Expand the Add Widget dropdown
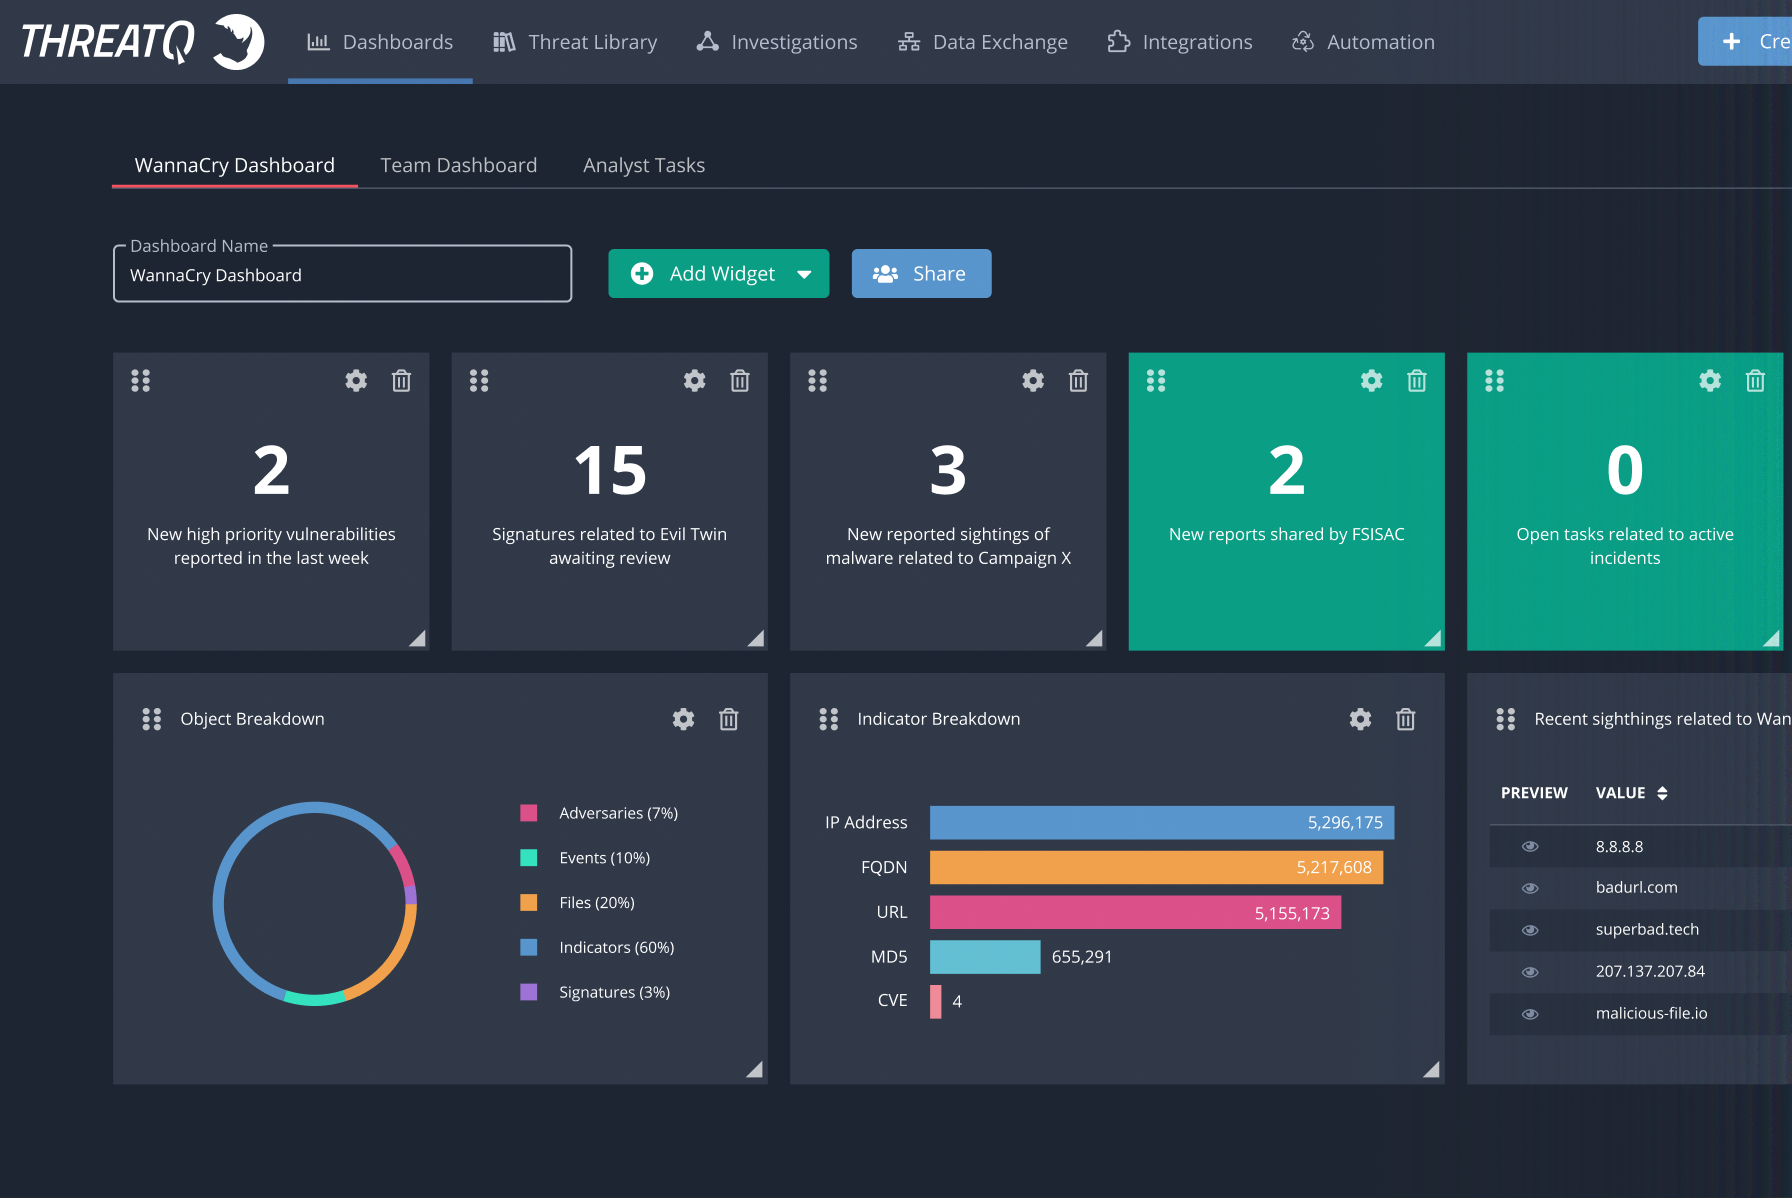Screen dimensions: 1792x1198 (x=804, y=274)
